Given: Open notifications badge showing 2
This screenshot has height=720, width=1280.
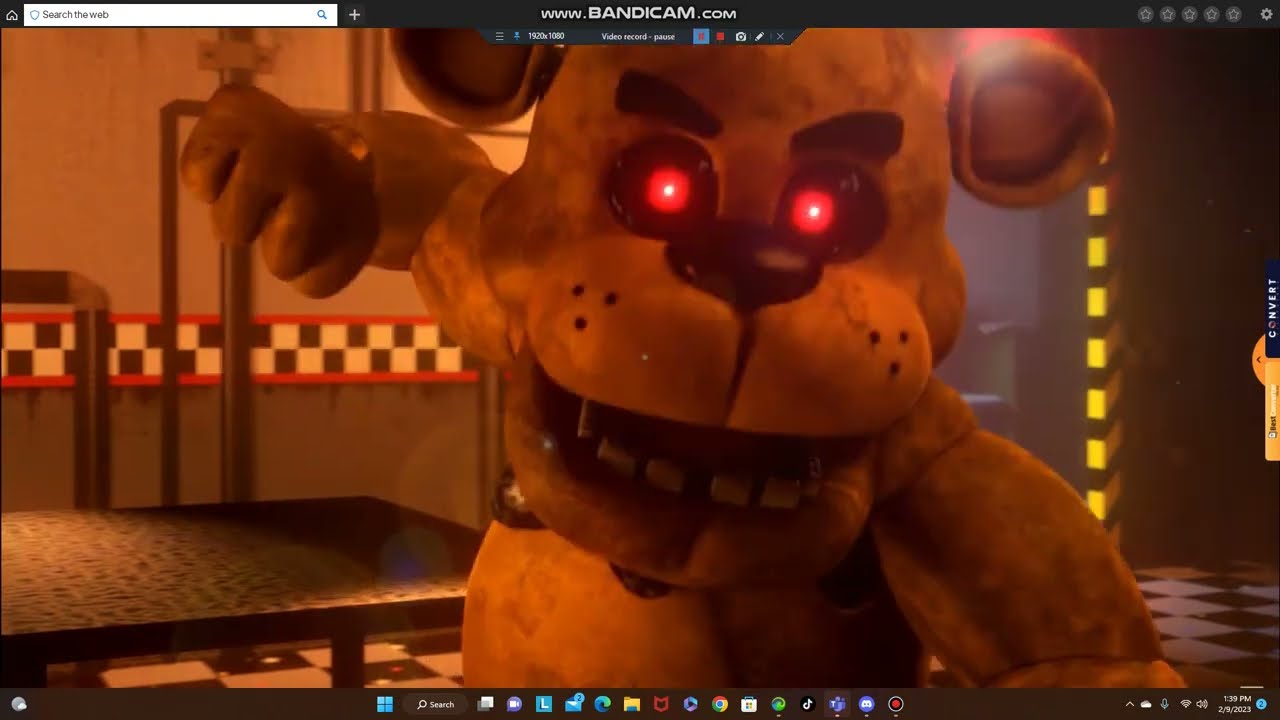Looking at the screenshot, I should point(1262,704).
